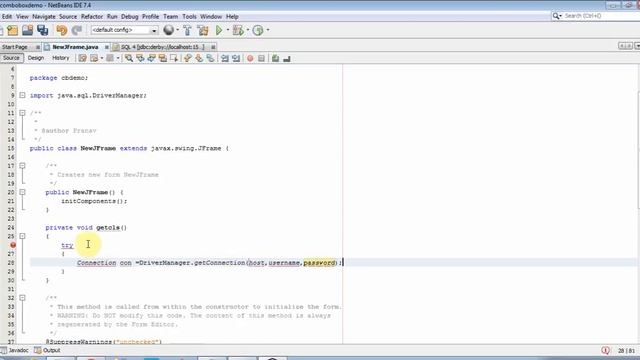Toggle highlight search icon
Screen dimensions: 640x360
(163, 59)
